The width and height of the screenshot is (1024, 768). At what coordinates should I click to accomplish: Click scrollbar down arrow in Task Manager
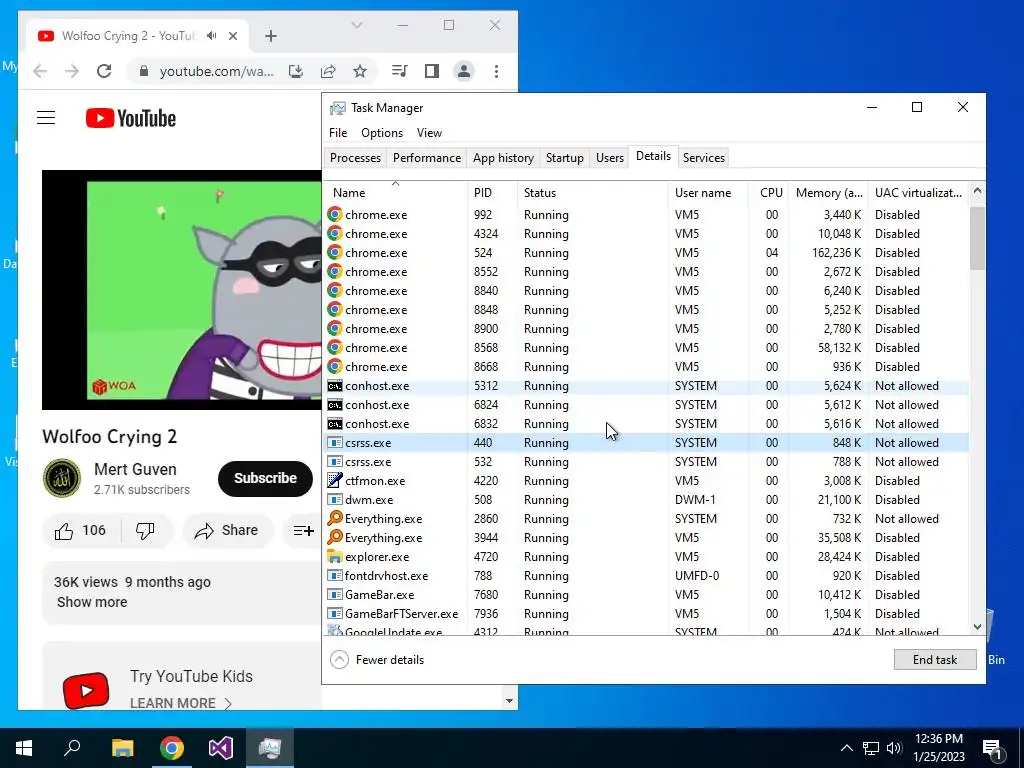coord(977,627)
